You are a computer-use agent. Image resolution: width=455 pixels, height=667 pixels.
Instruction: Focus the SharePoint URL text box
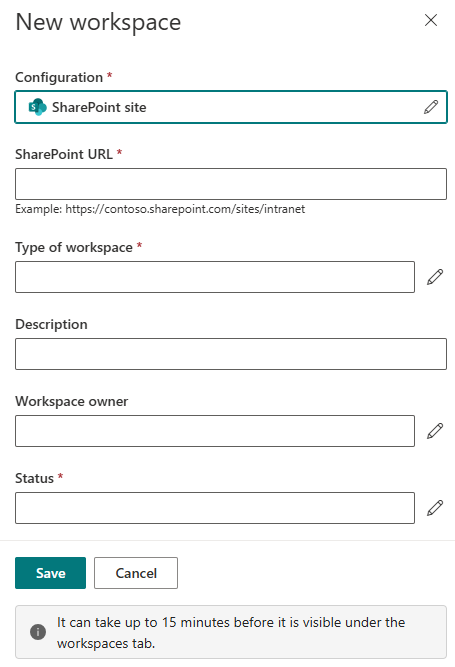(231, 184)
